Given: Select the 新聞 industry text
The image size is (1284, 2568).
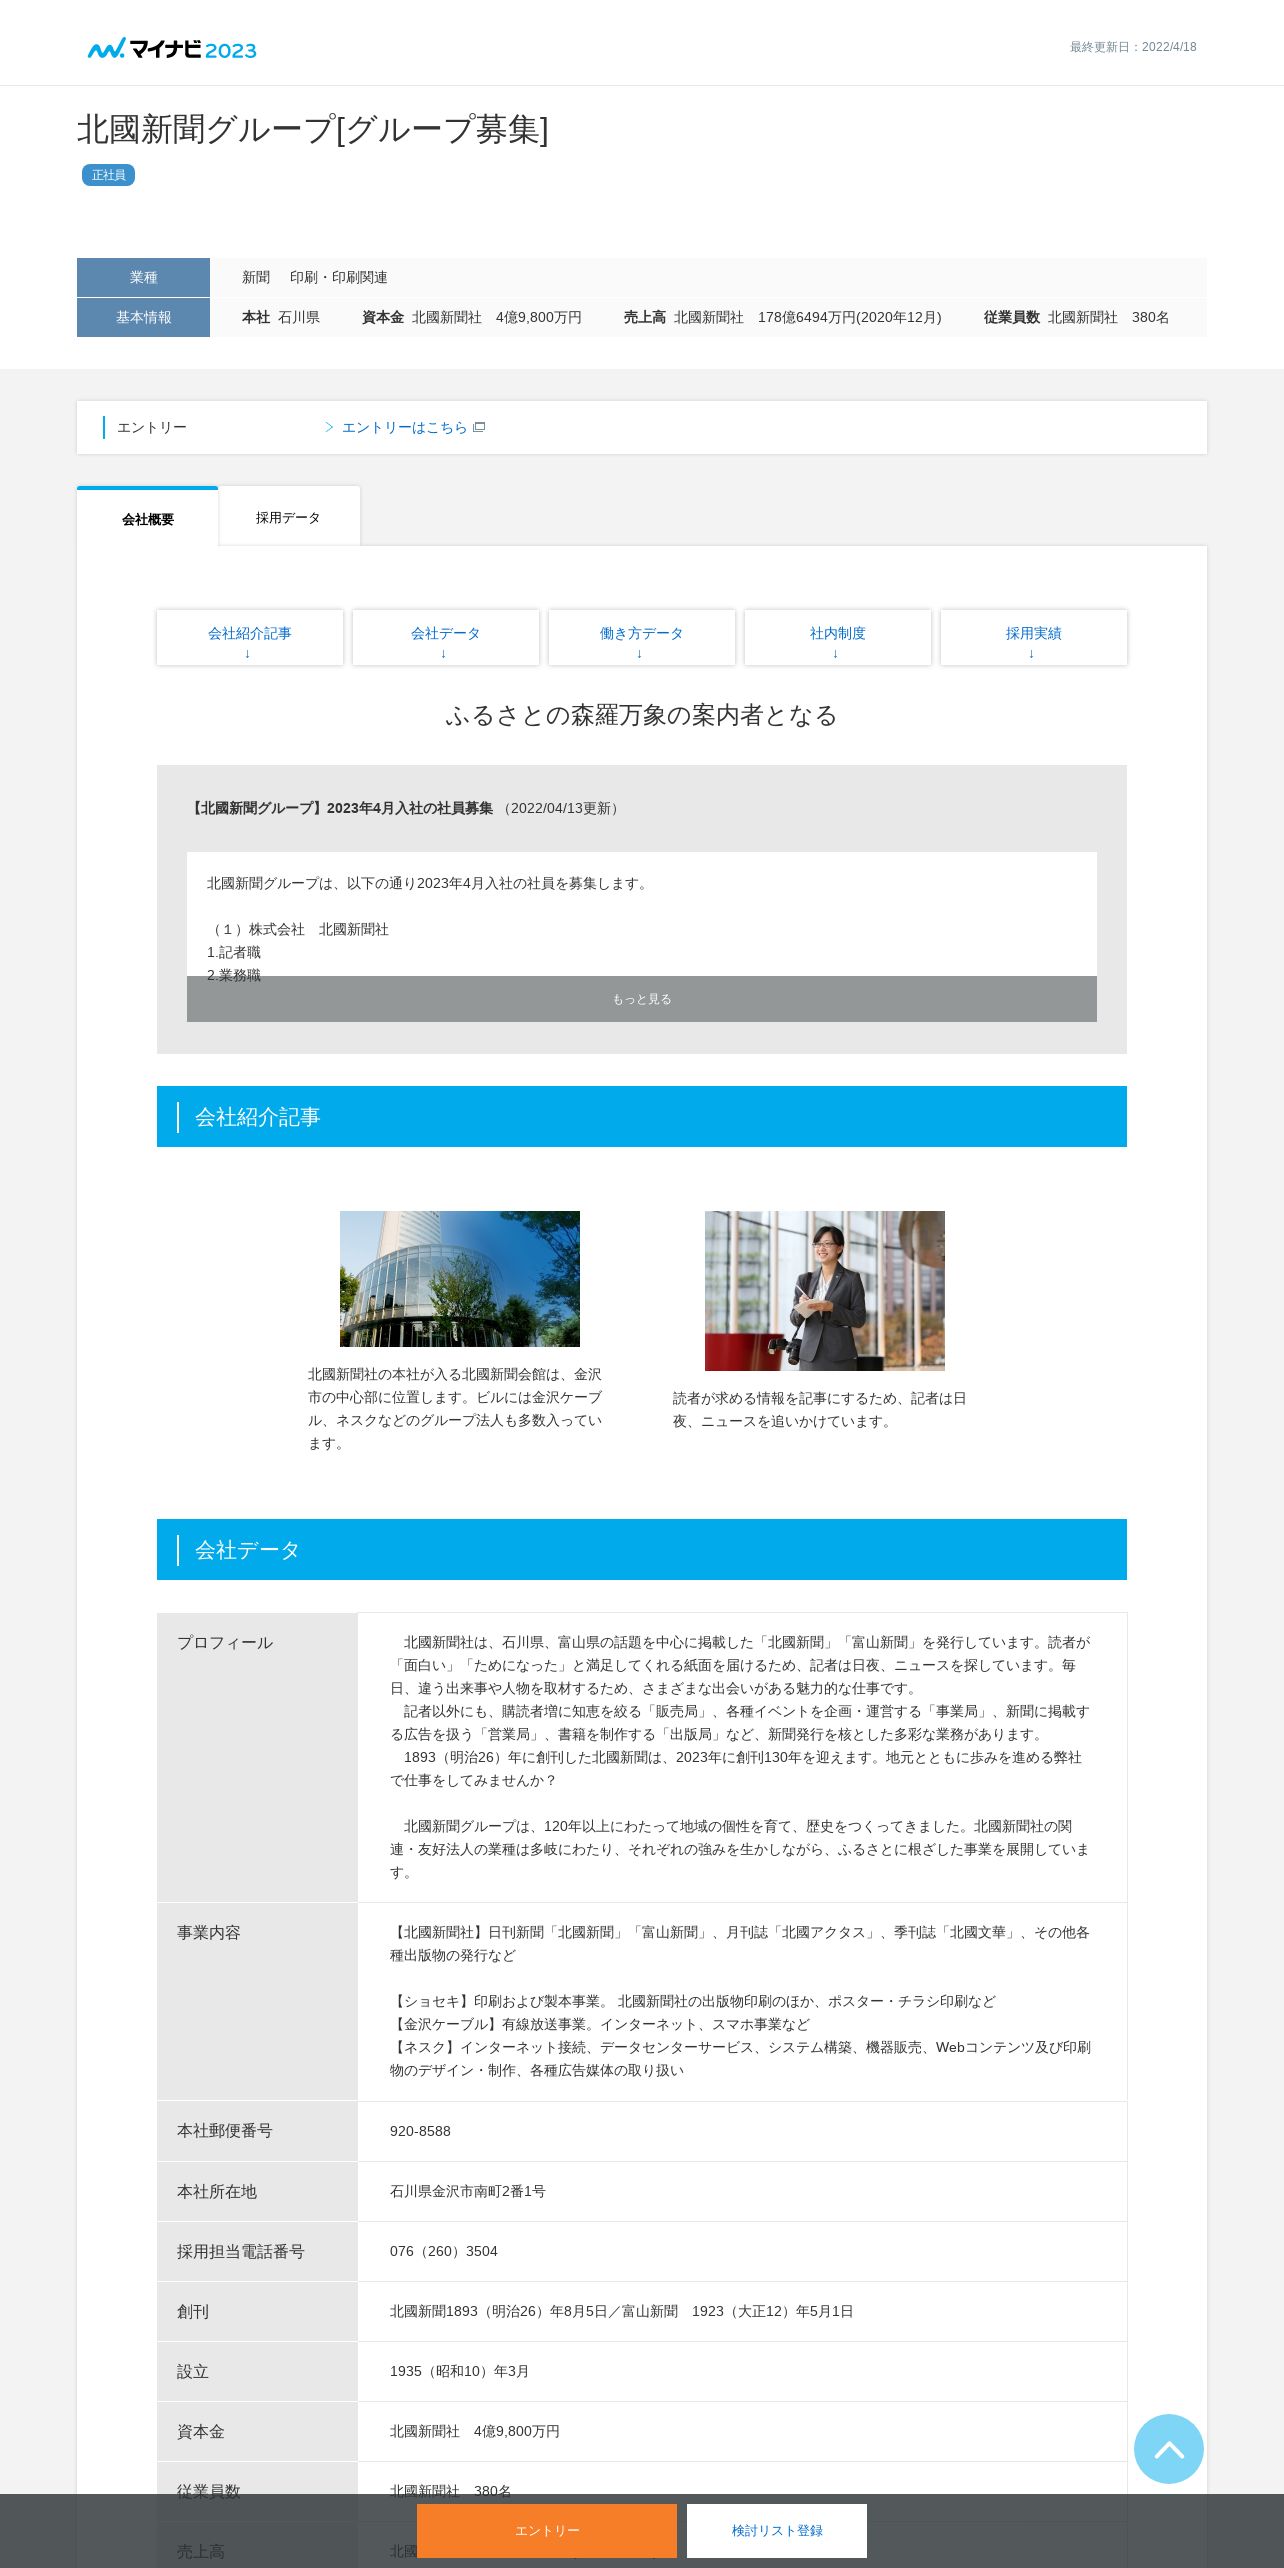Looking at the screenshot, I should (256, 277).
